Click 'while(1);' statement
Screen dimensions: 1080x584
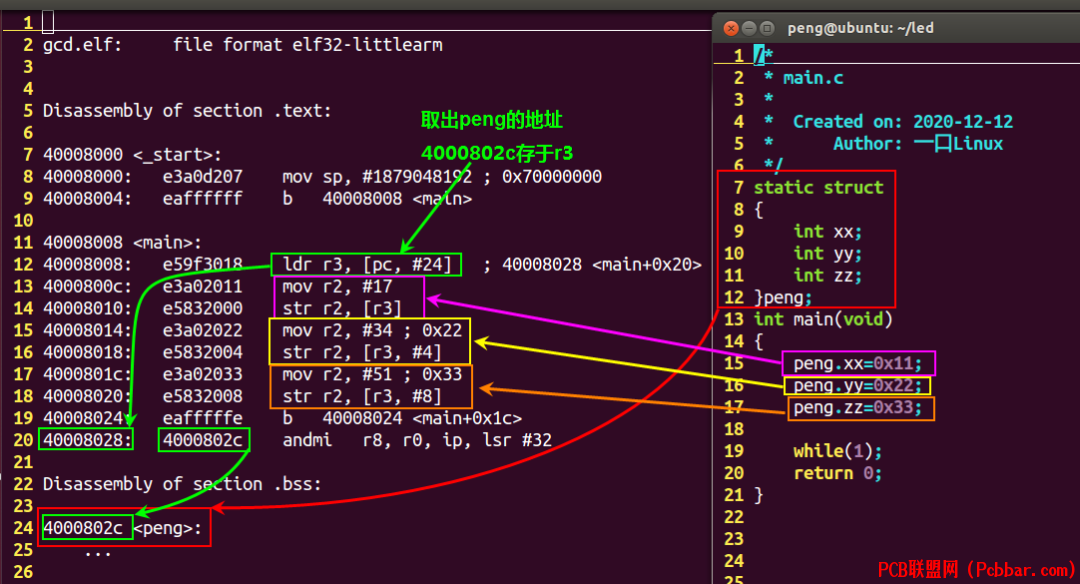click(838, 451)
